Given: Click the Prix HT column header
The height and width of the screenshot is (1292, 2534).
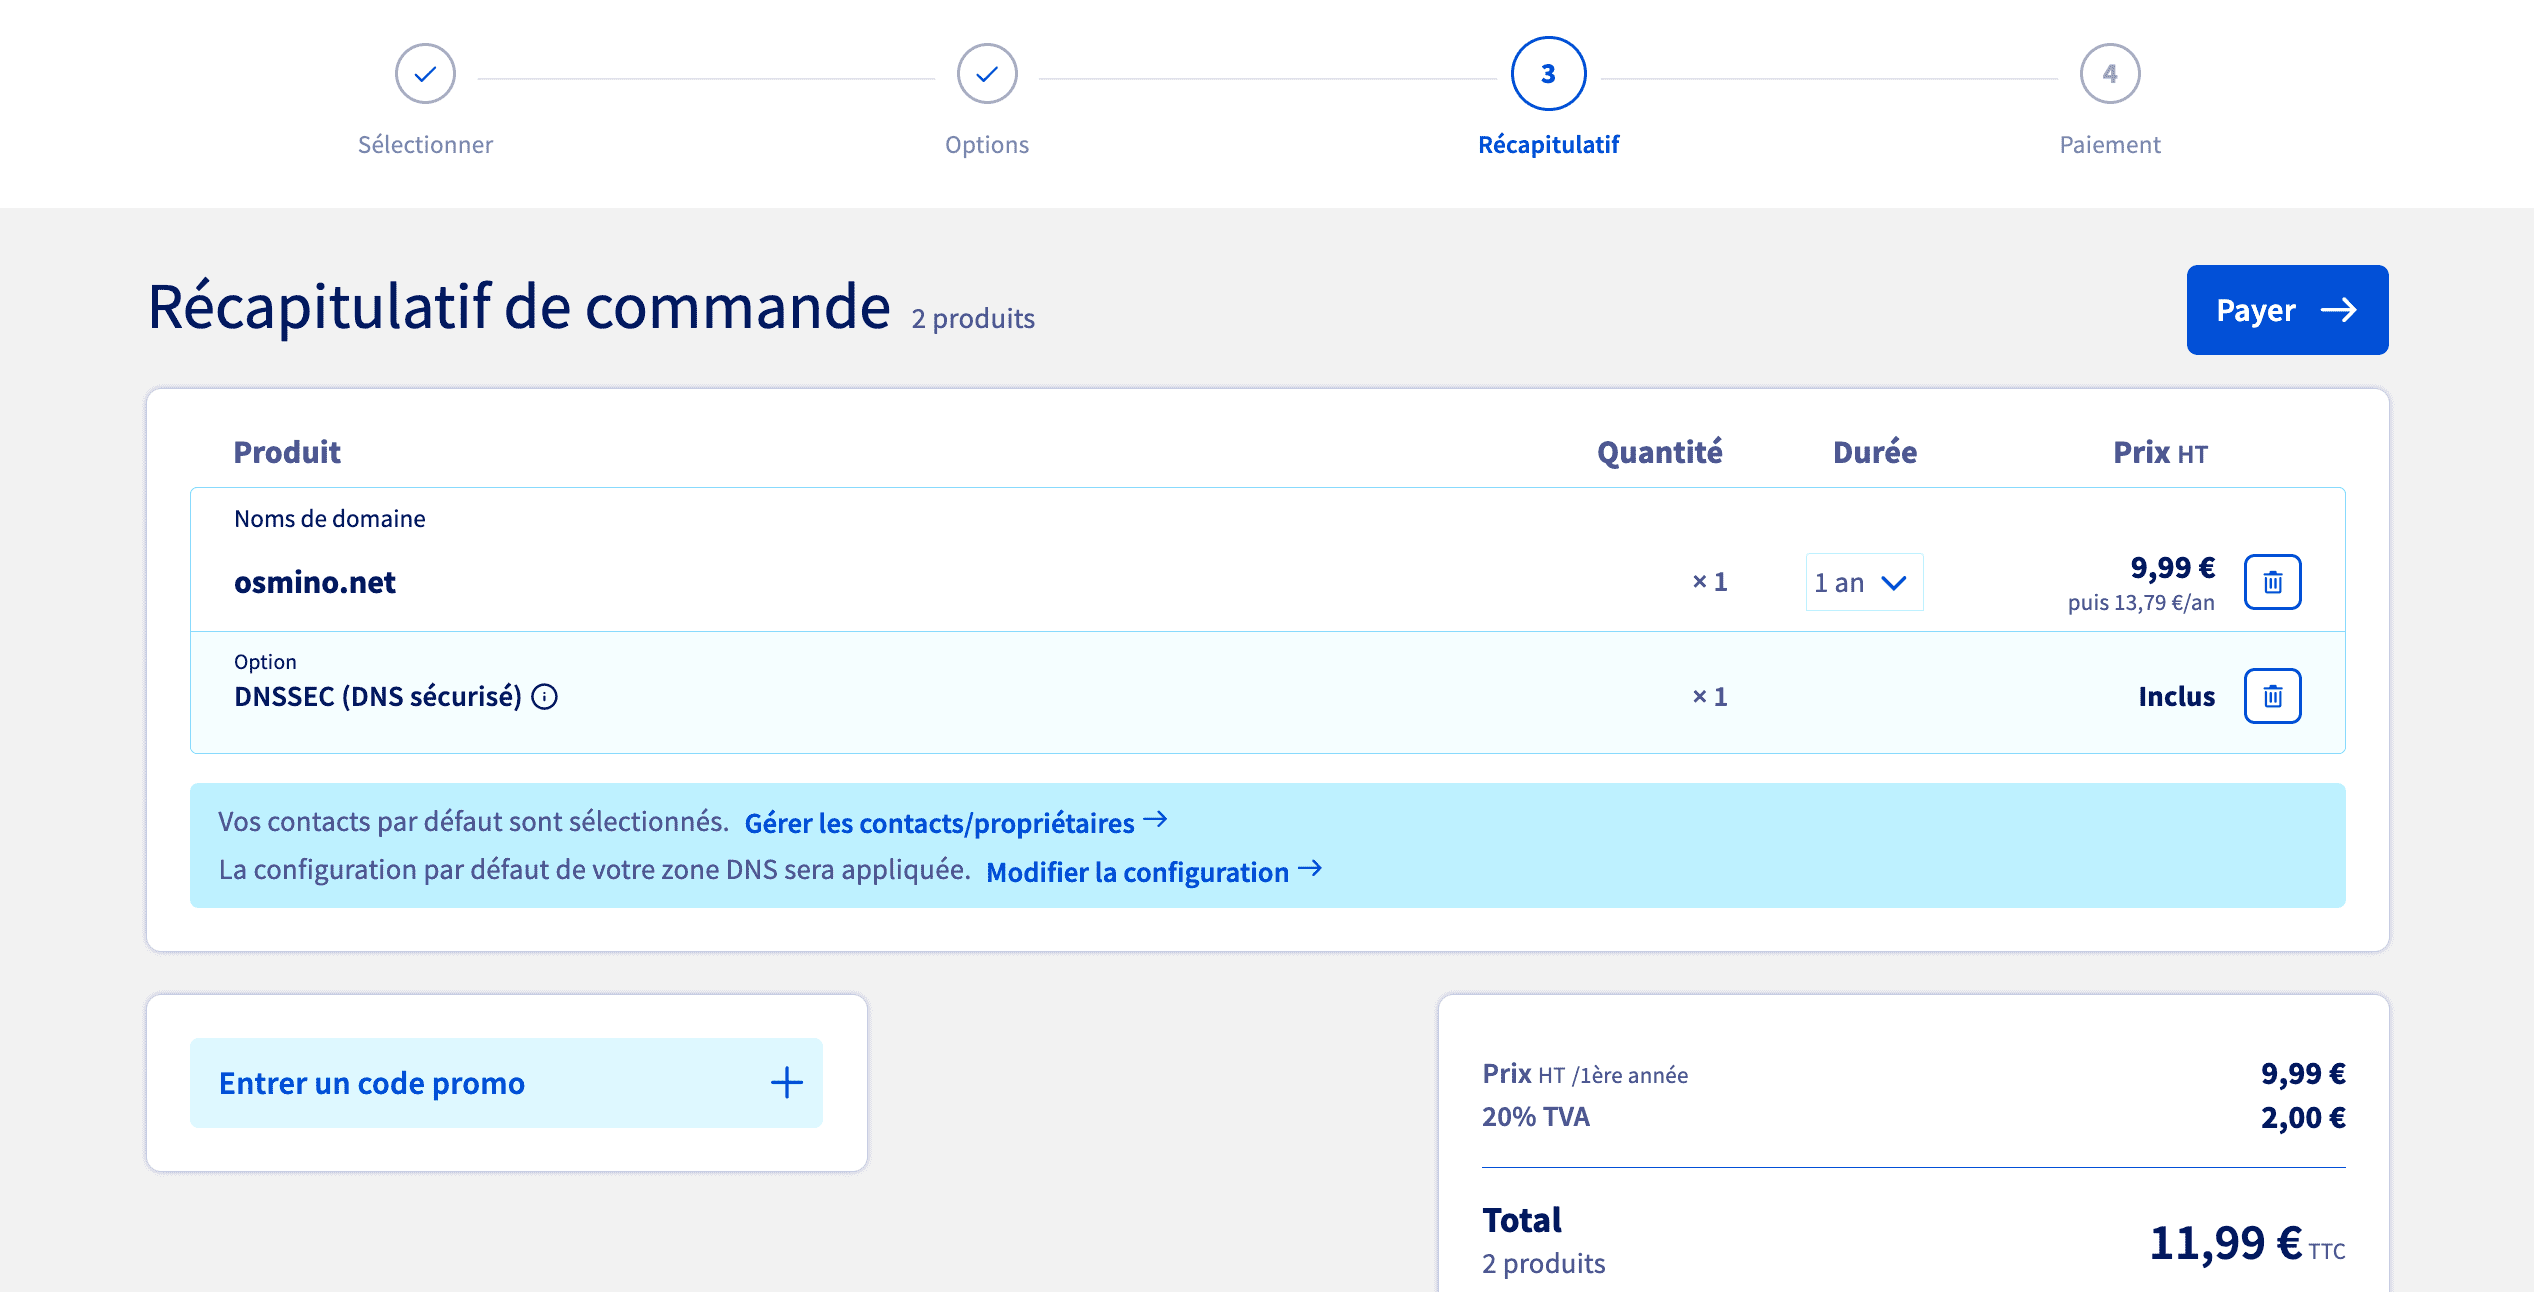Looking at the screenshot, I should coord(2160,453).
